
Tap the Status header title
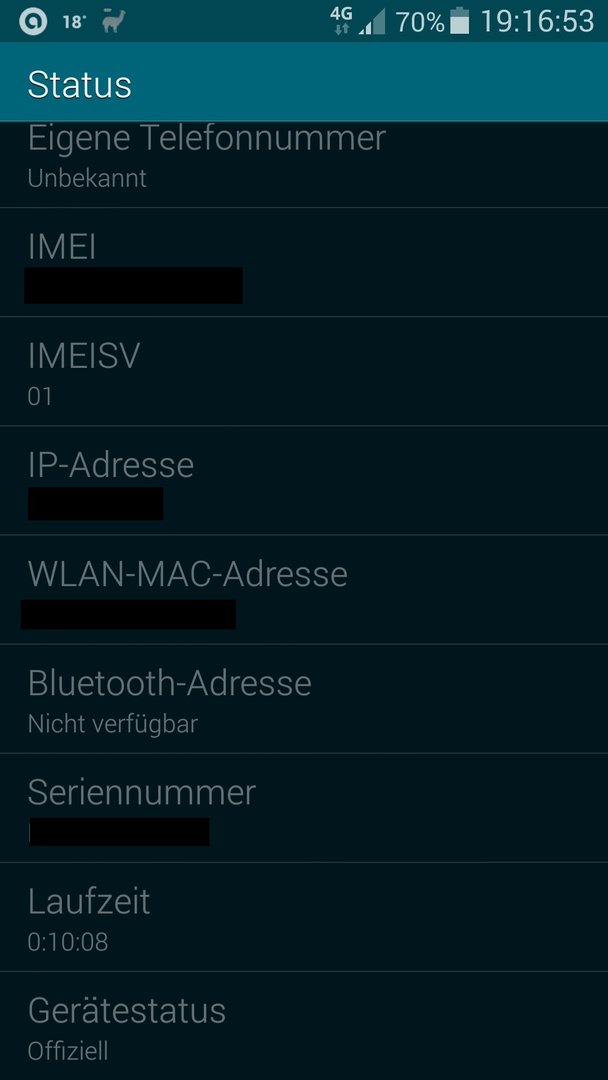point(79,85)
